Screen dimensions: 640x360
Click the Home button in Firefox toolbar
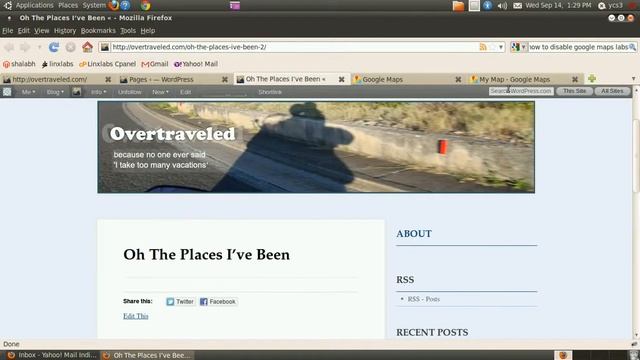click(87, 47)
